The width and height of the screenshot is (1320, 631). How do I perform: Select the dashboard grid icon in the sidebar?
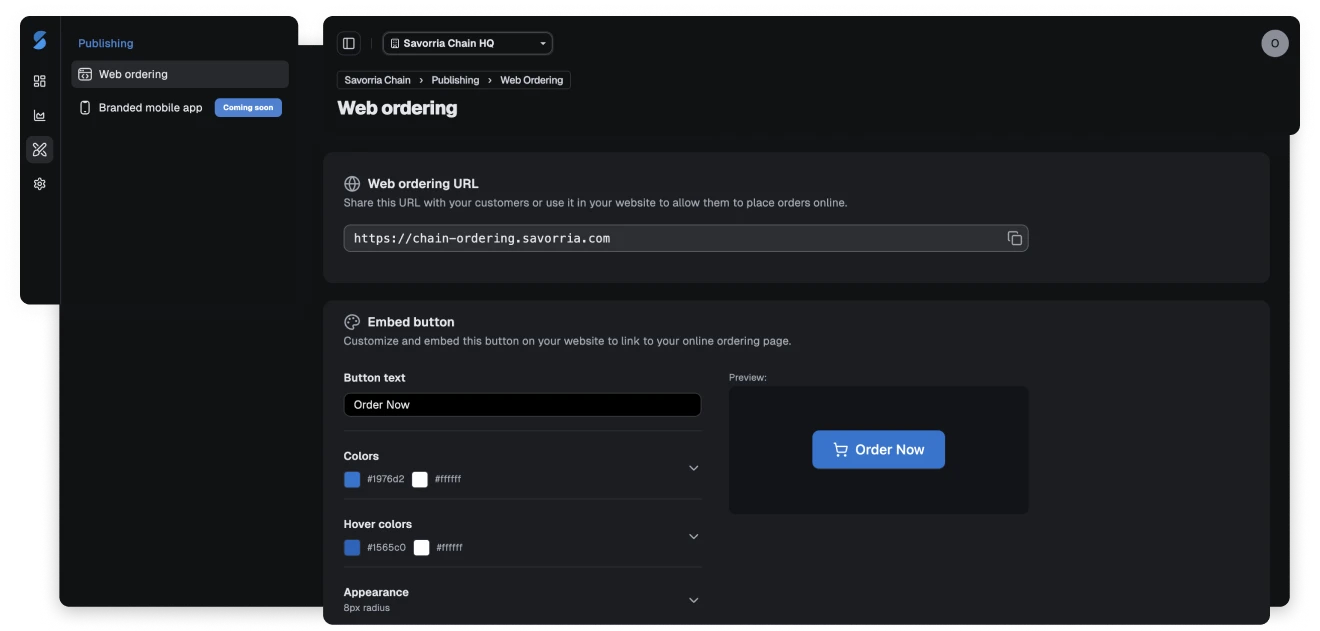[x=39, y=81]
